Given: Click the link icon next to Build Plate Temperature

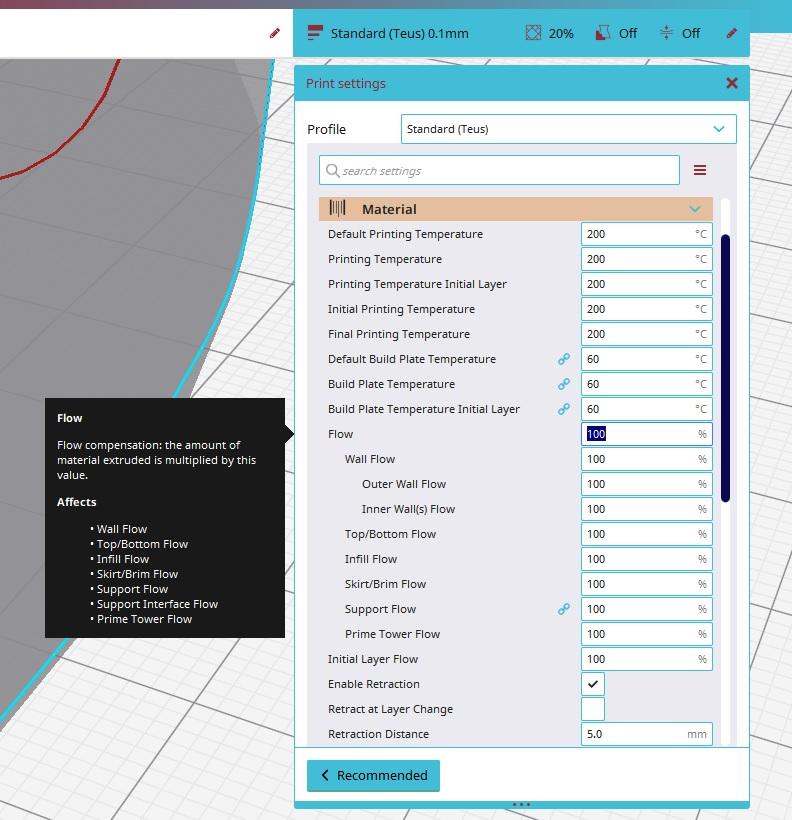Looking at the screenshot, I should tap(564, 384).
